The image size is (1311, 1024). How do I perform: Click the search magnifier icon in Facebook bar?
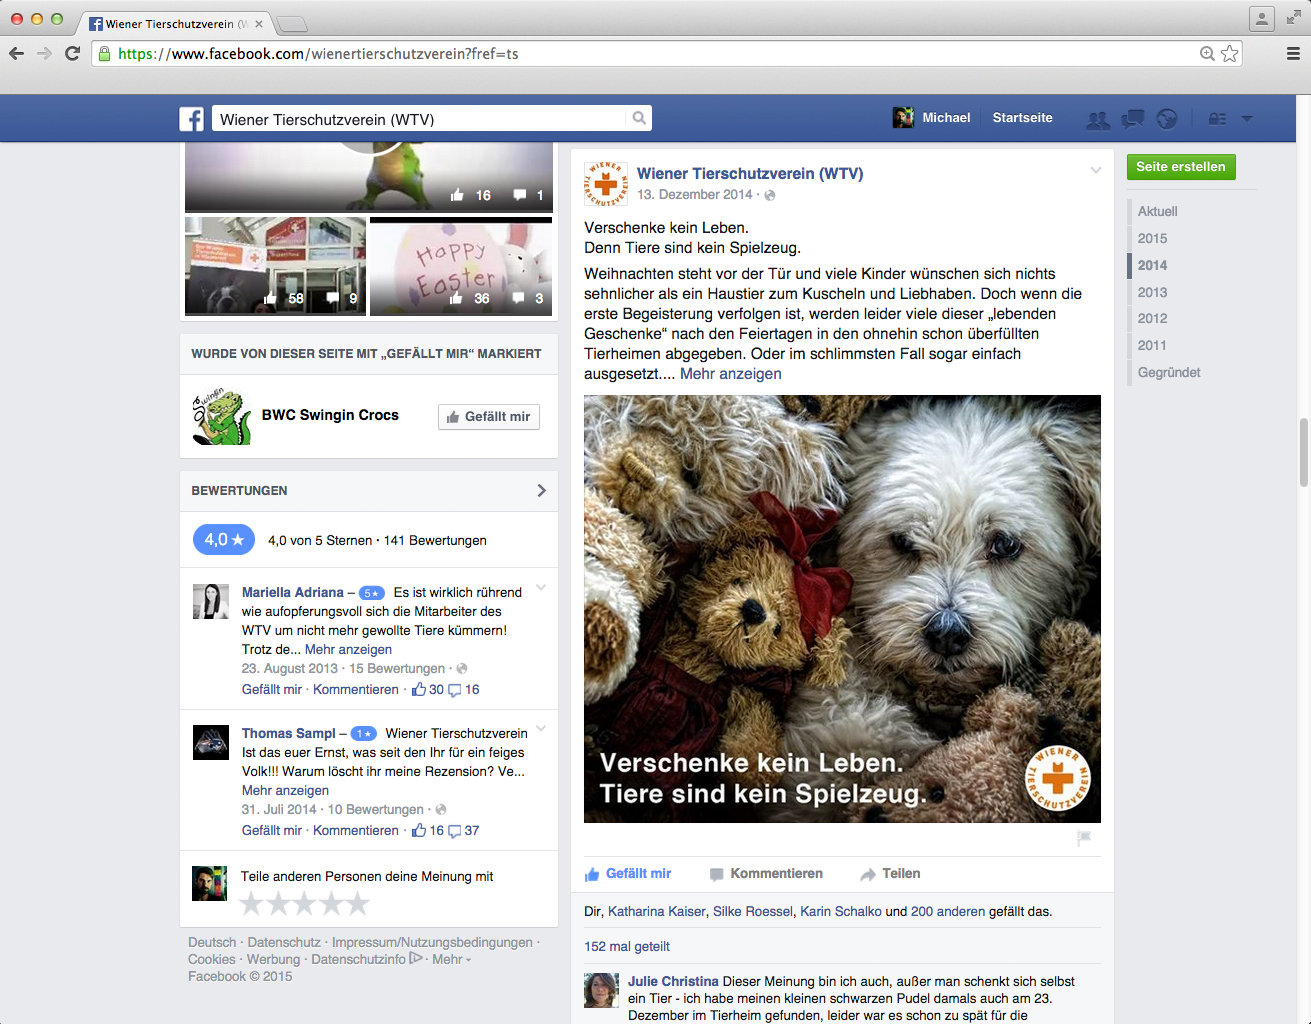click(x=639, y=119)
